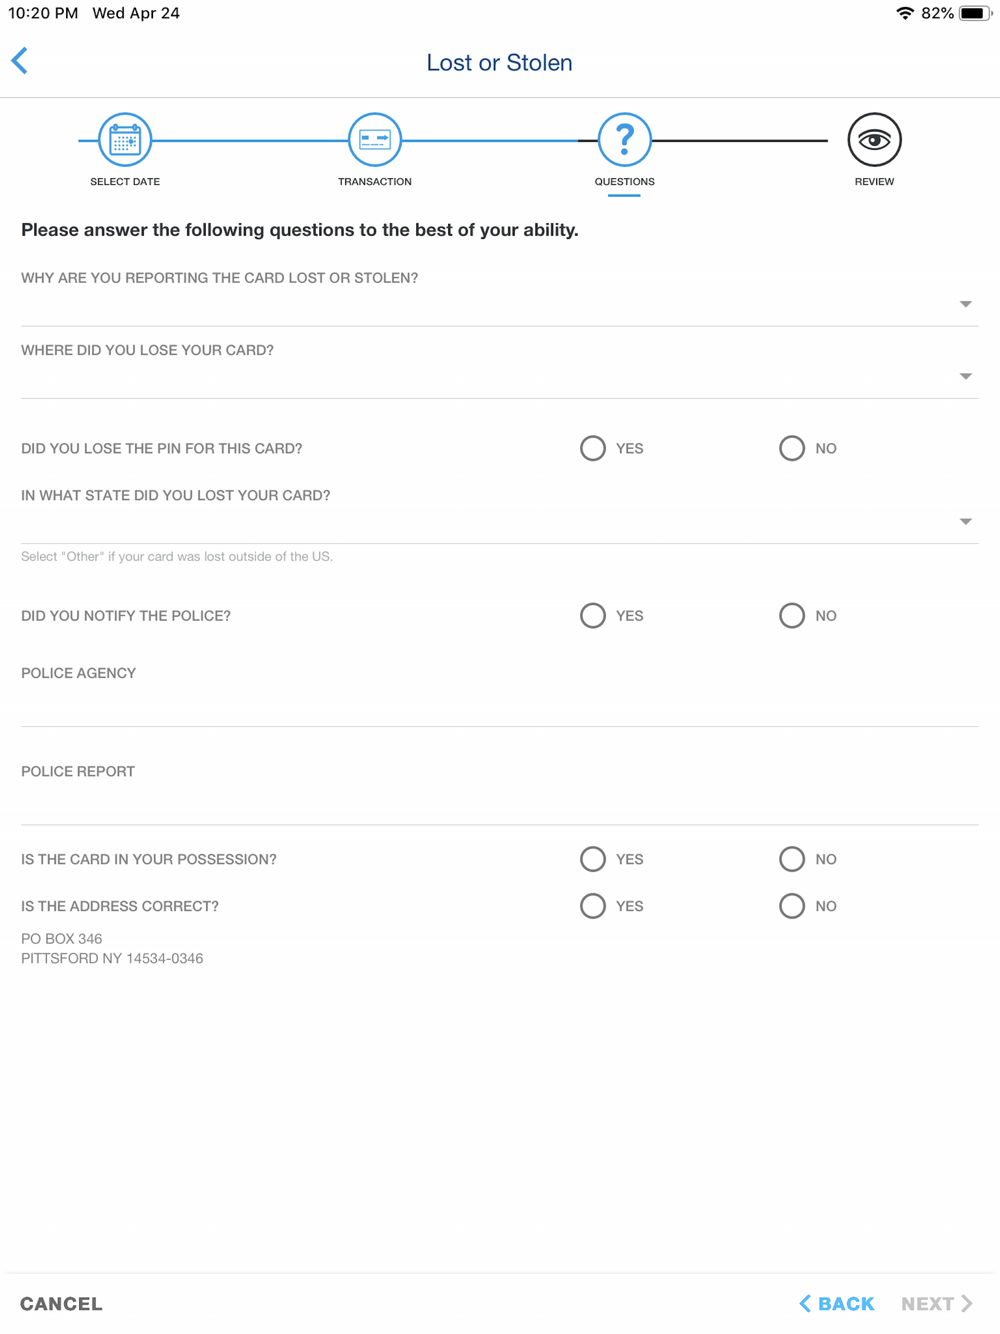Expand the reason for reporting card dropdown
1000x1334 pixels.
[500, 304]
